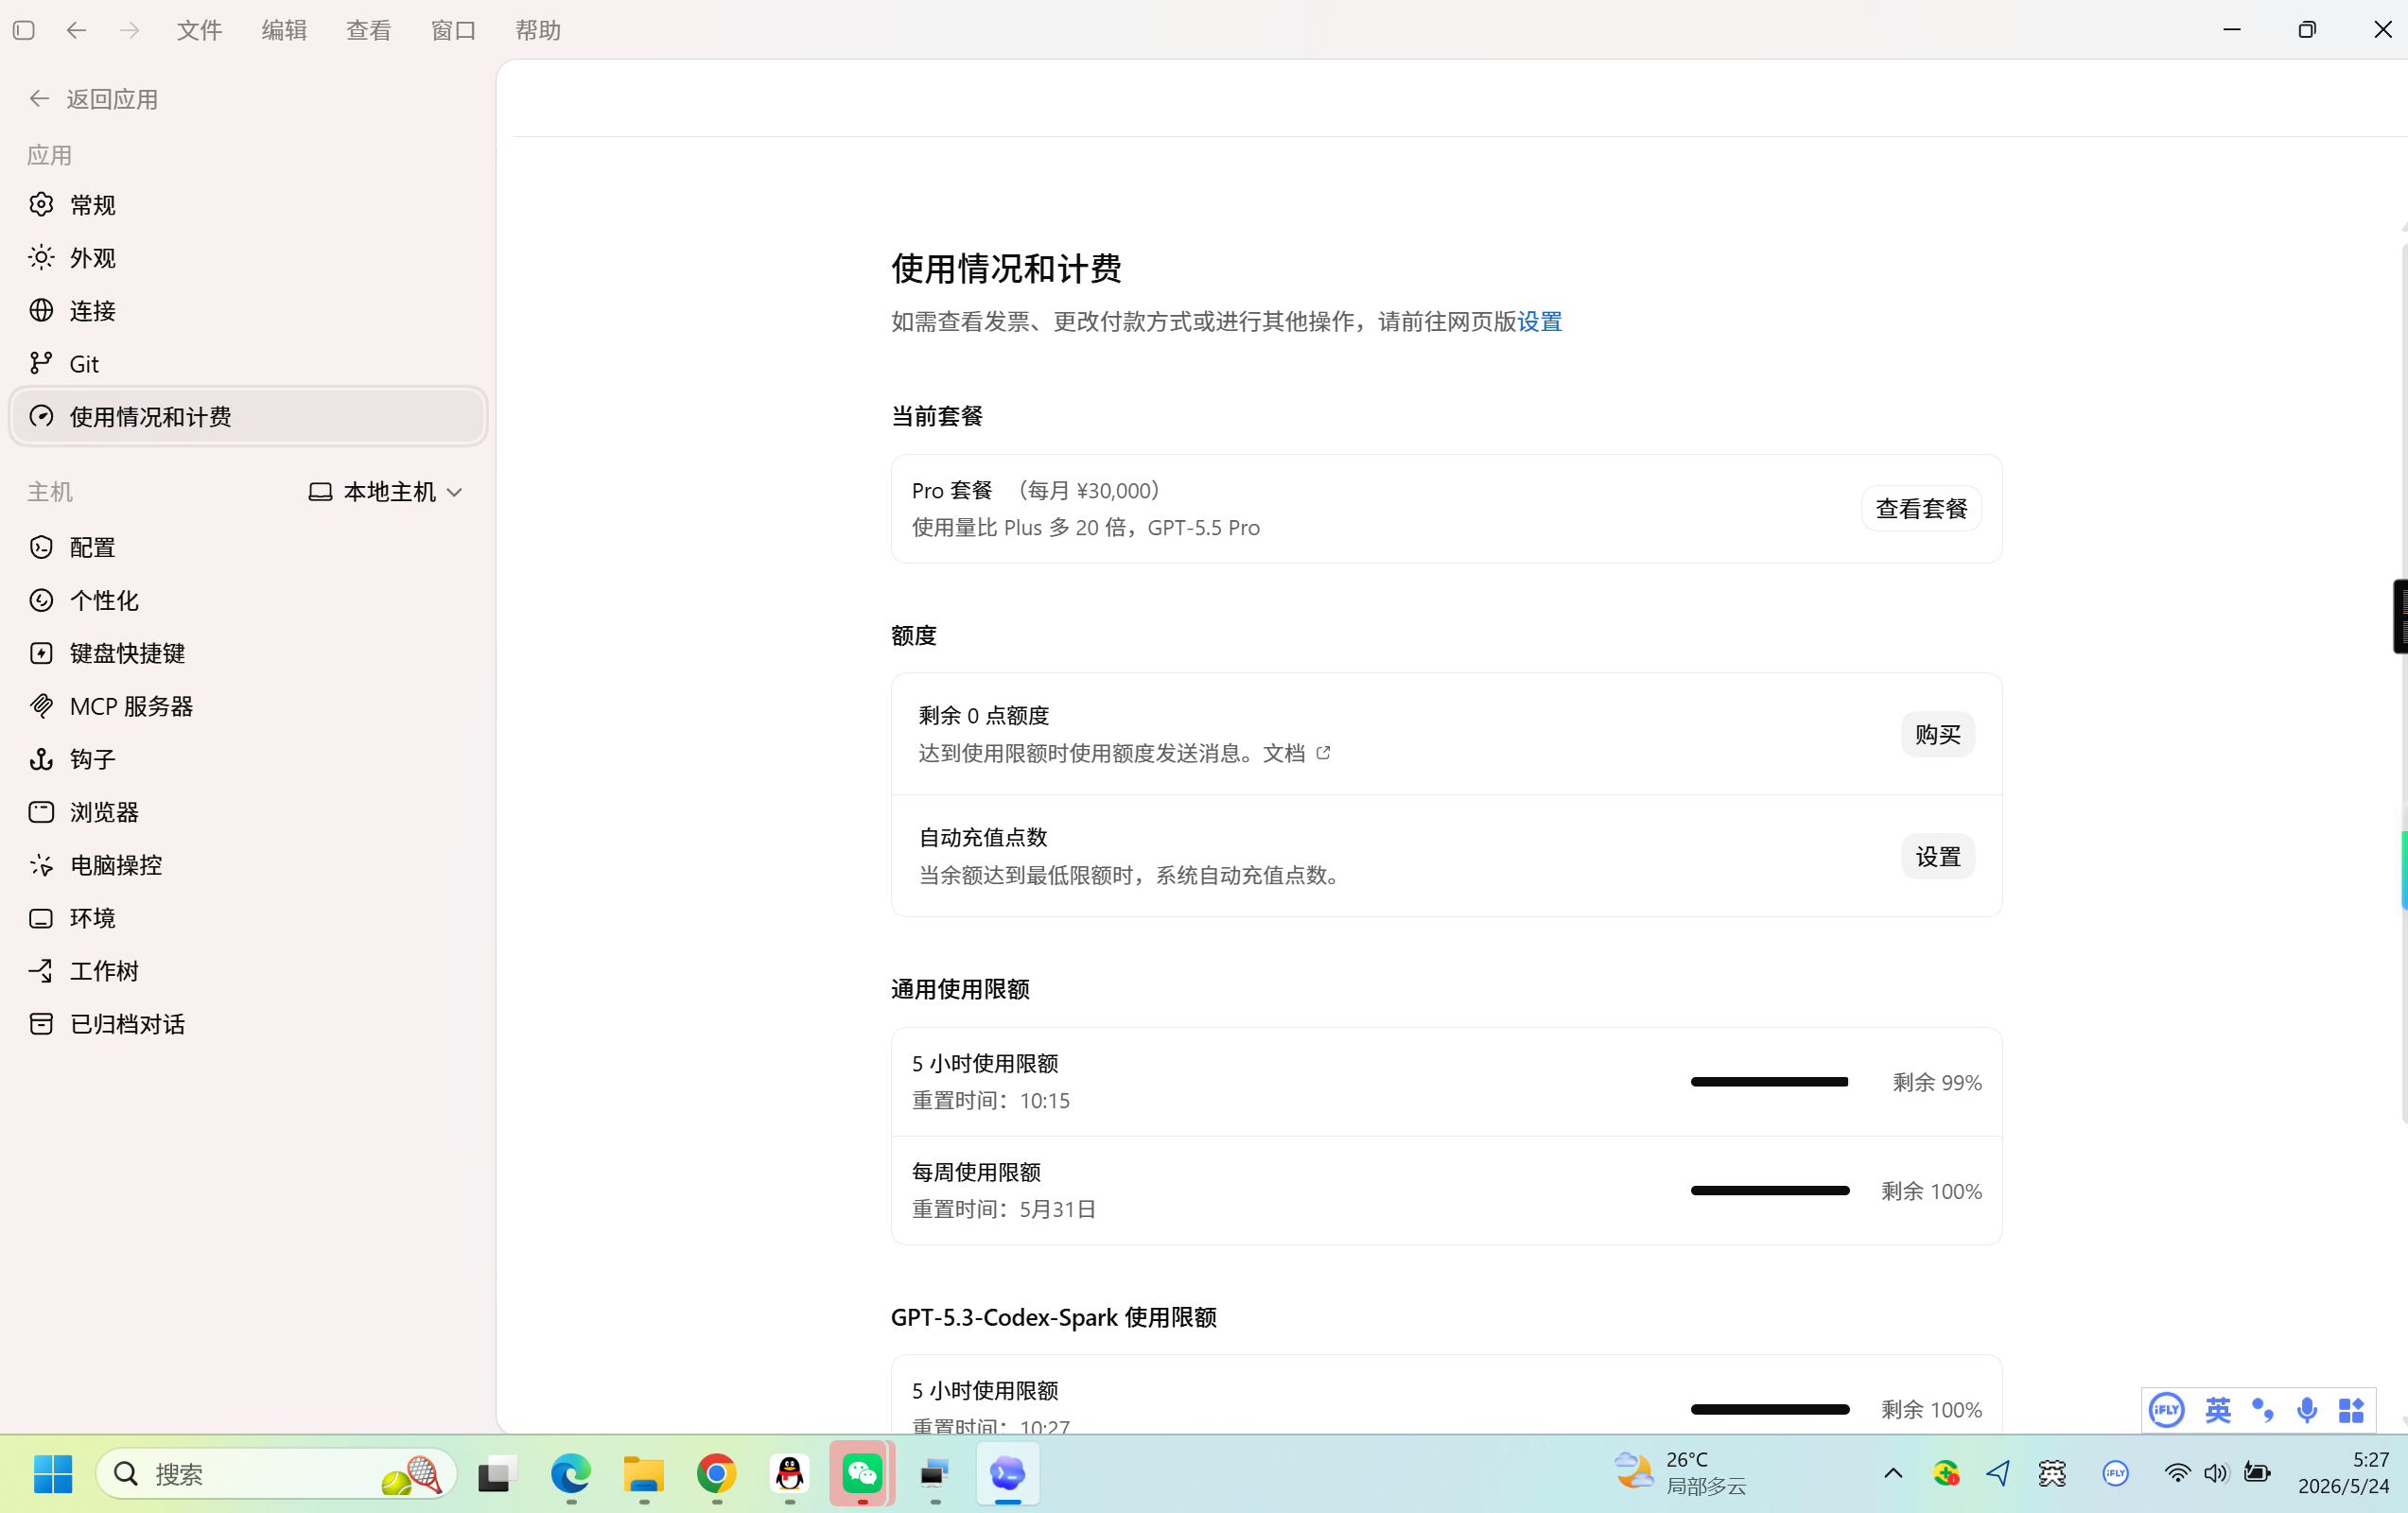Select 常规 in the settings sidebar

248,205
